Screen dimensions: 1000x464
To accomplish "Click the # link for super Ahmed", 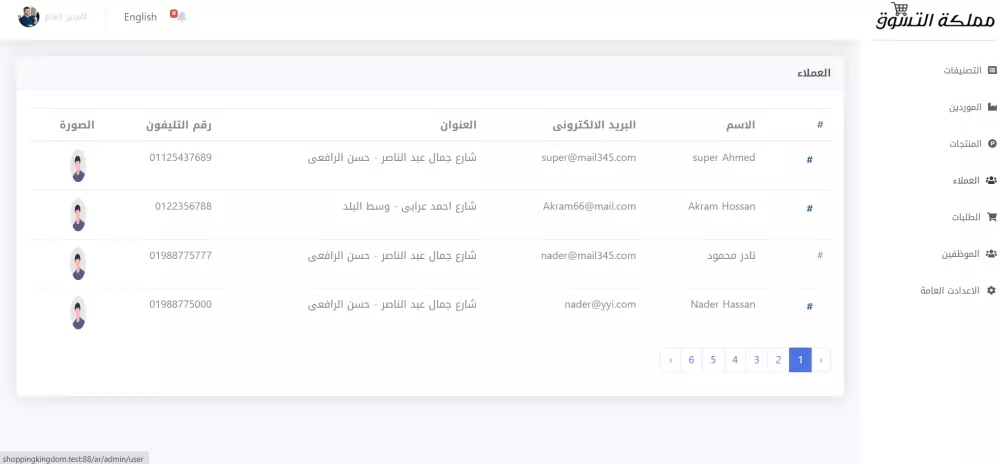I will (809, 159).
